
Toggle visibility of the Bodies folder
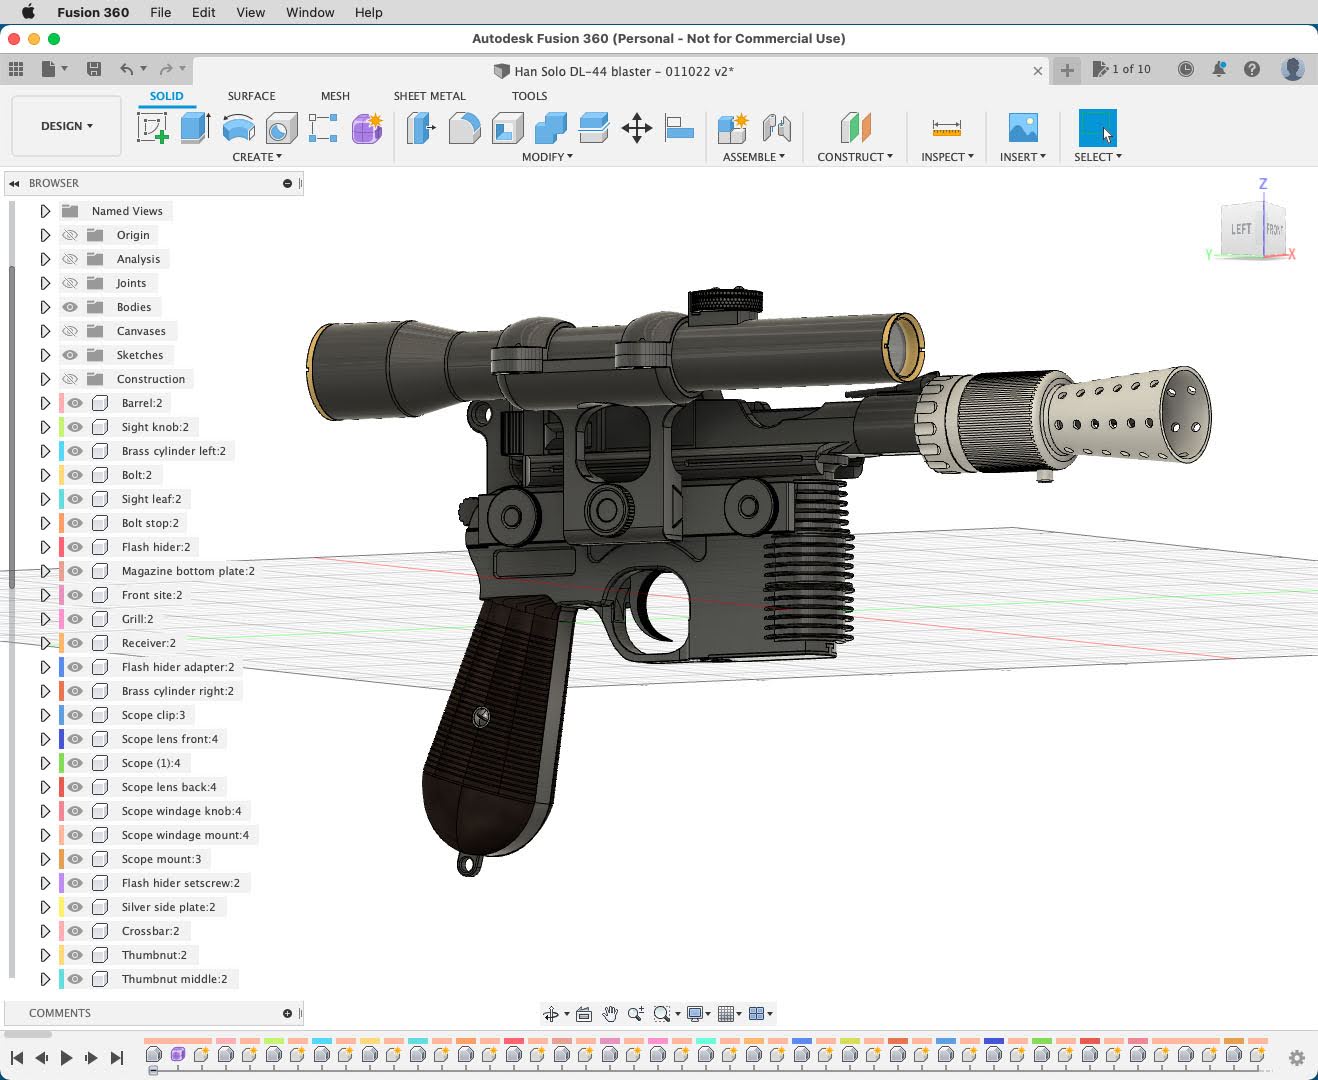point(70,307)
